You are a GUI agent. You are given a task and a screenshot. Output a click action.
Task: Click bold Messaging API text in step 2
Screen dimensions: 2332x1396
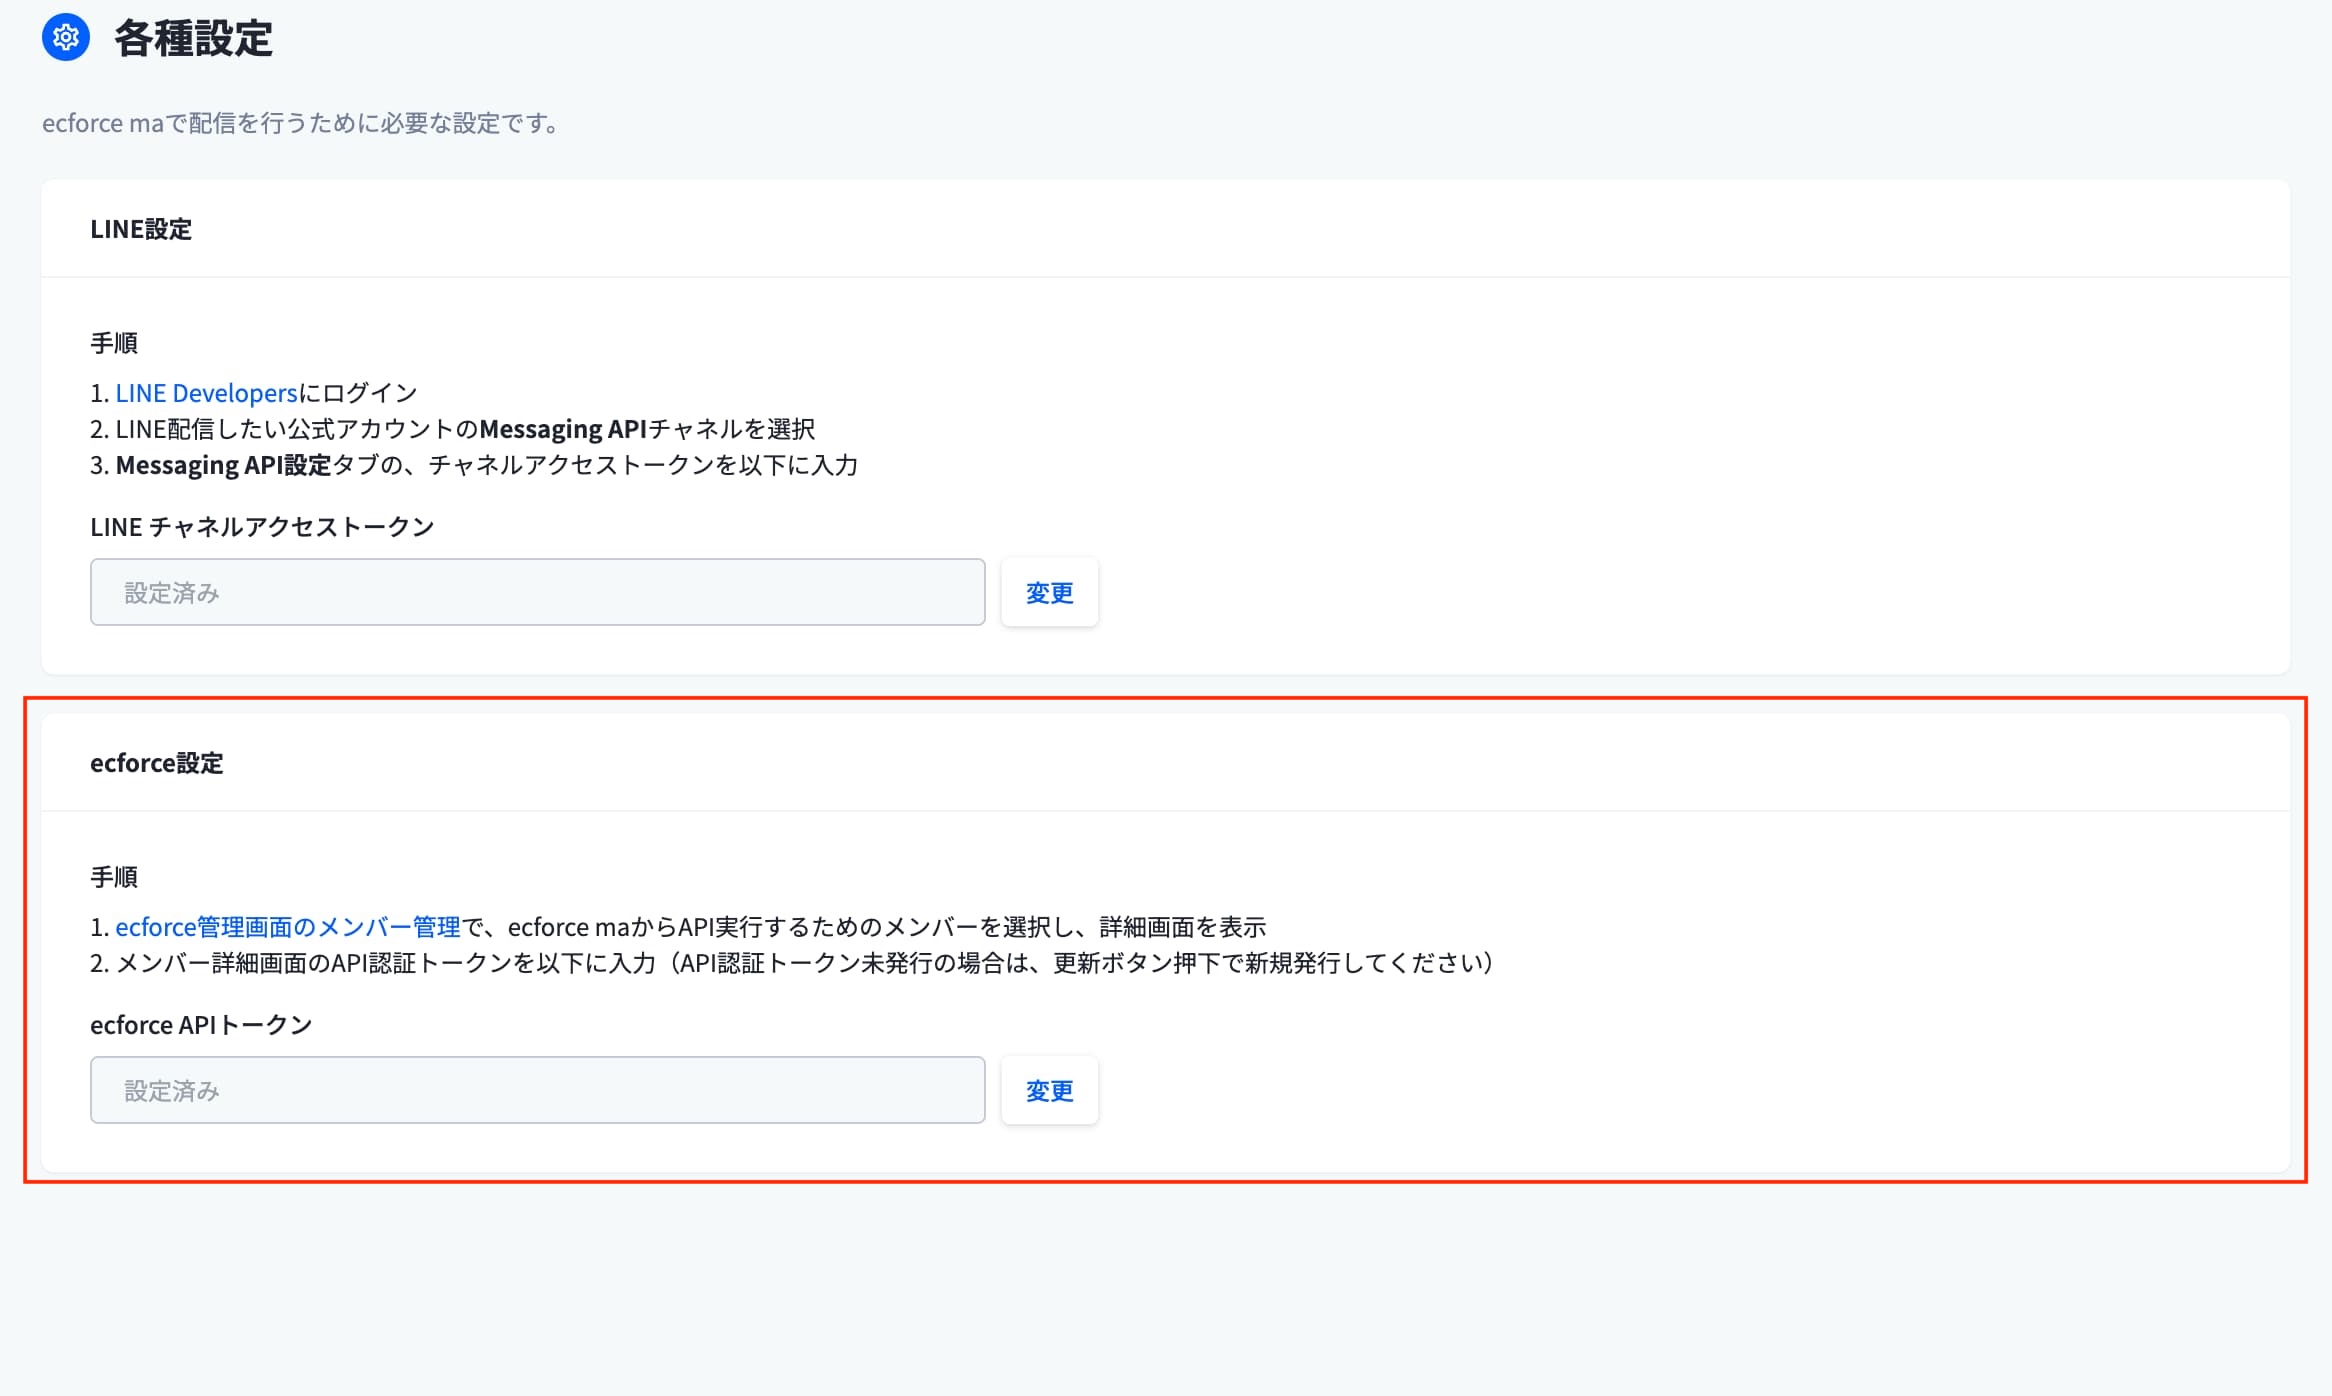tap(563, 429)
